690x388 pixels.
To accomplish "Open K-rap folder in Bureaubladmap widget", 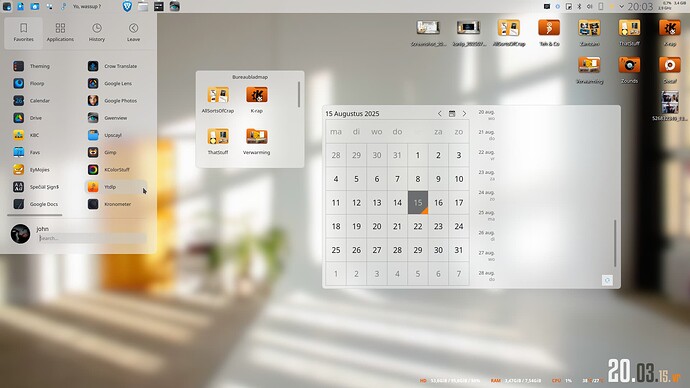I will click(257, 100).
